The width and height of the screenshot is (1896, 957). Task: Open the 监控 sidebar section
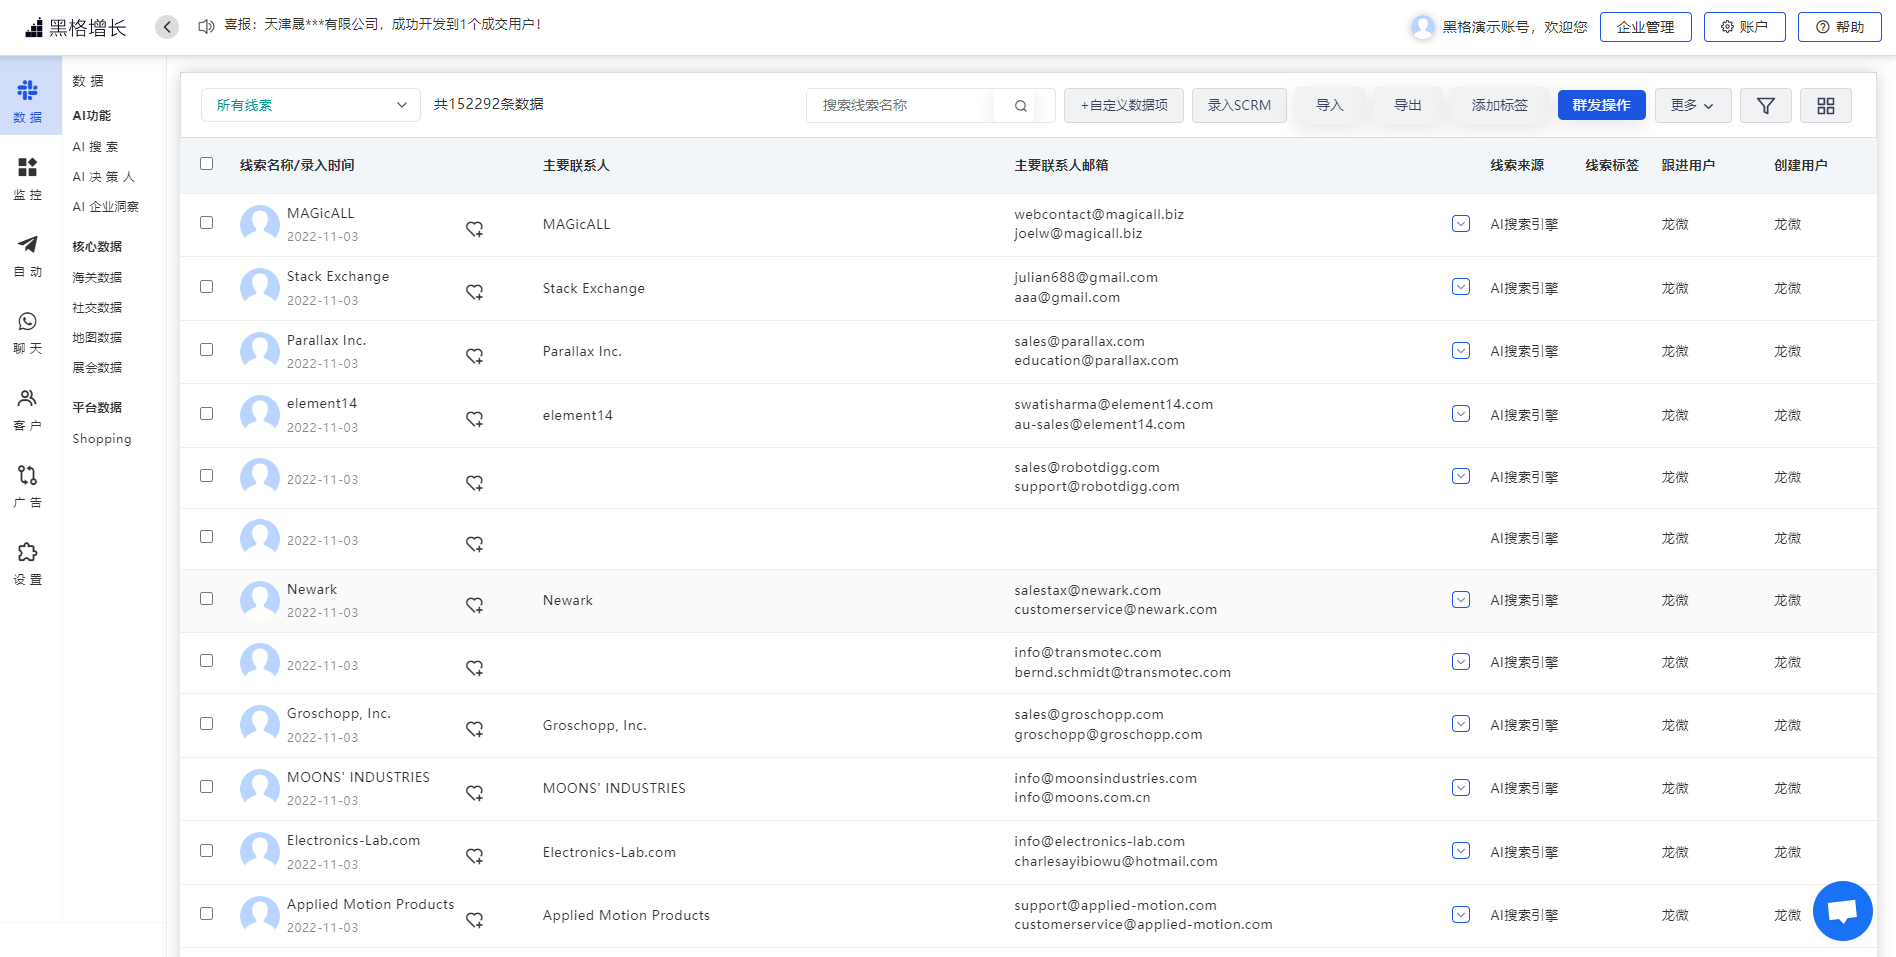point(28,178)
